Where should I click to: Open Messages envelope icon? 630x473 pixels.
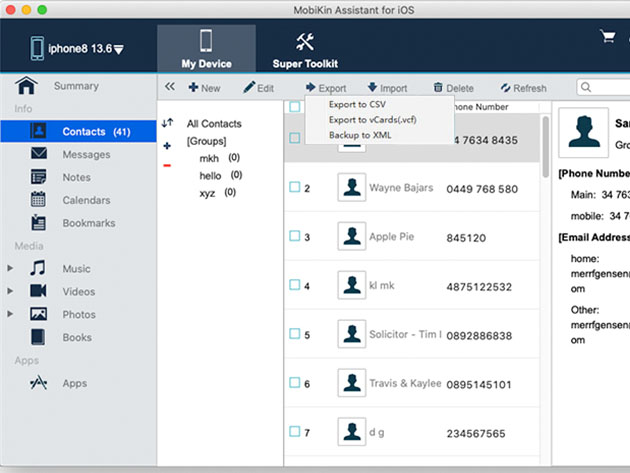[x=39, y=154]
